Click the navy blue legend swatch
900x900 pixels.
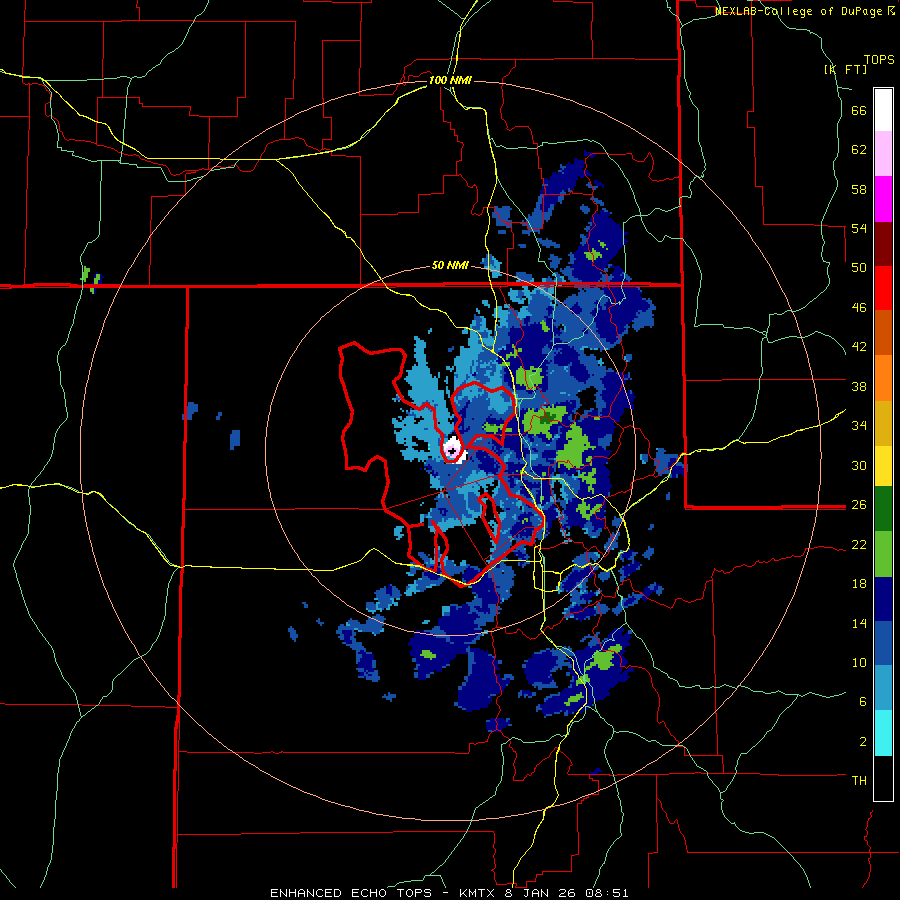coord(883,599)
